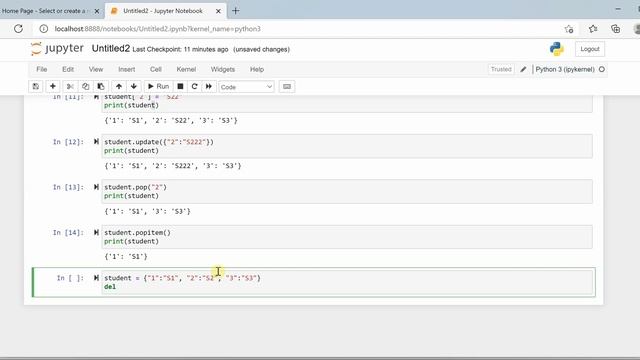The width and height of the screenshot is (640, 360).
Task: Open the Edit menu
Action: click(x=68, y=69)
